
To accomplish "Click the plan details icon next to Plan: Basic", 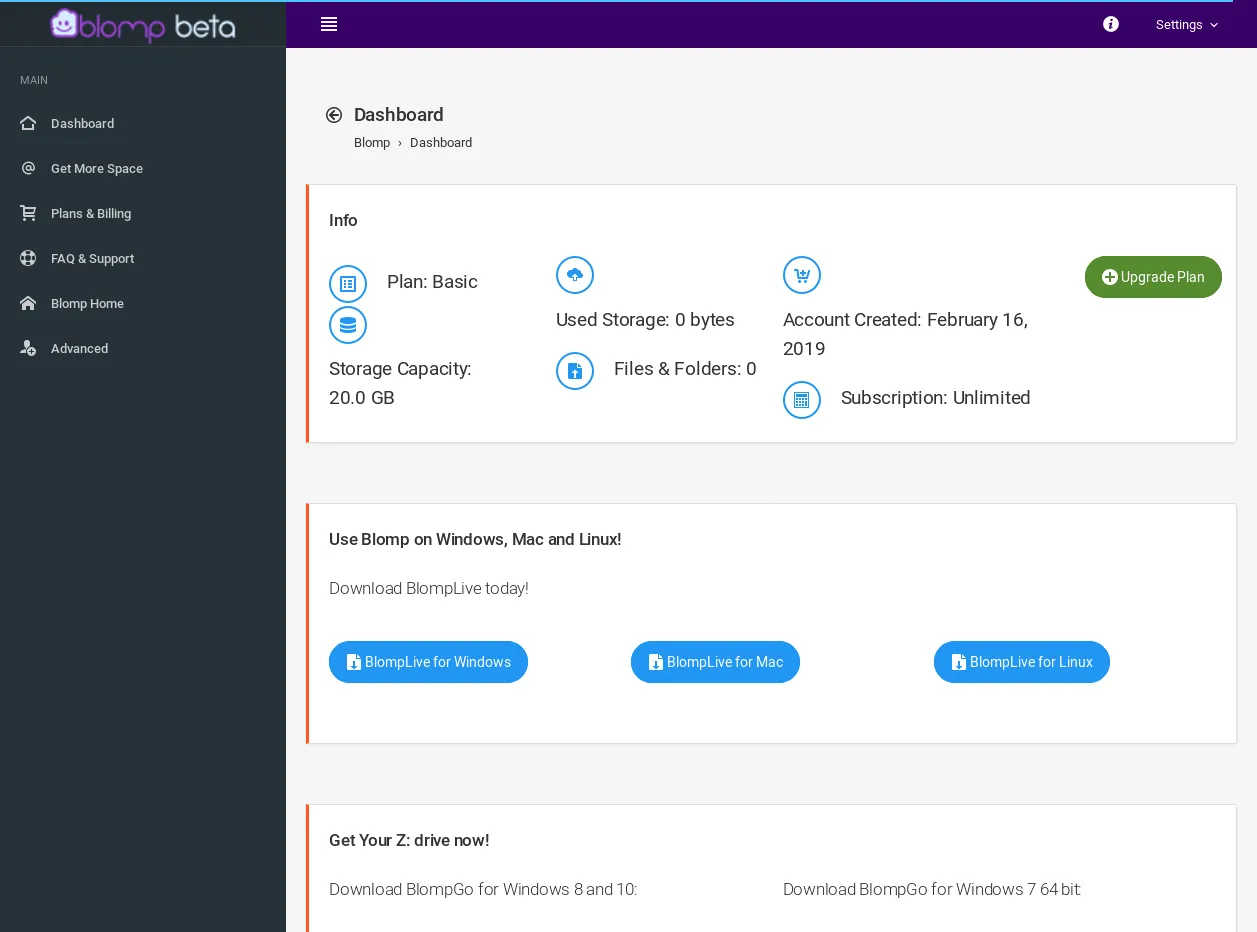I will click(x=348, y=283).
